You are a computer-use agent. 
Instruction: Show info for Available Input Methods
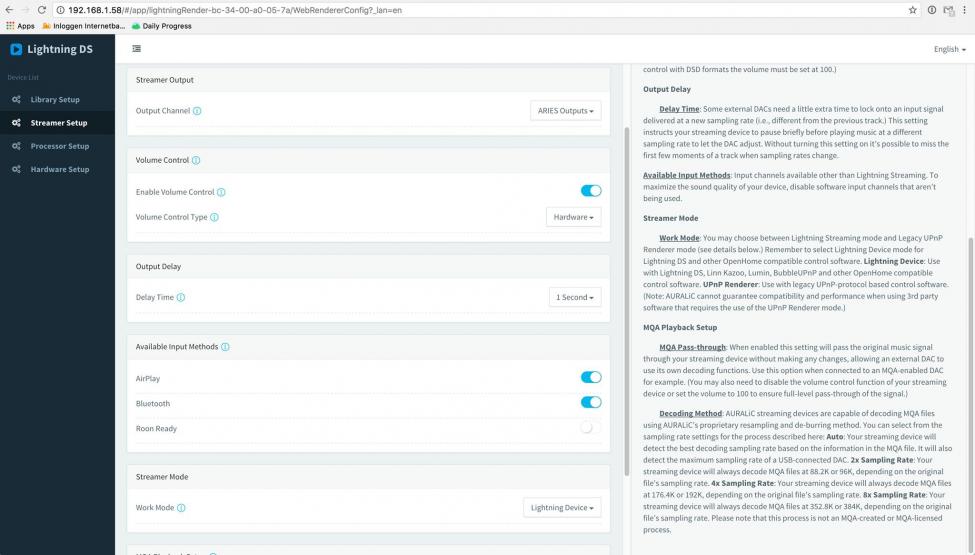coord(225,347)
